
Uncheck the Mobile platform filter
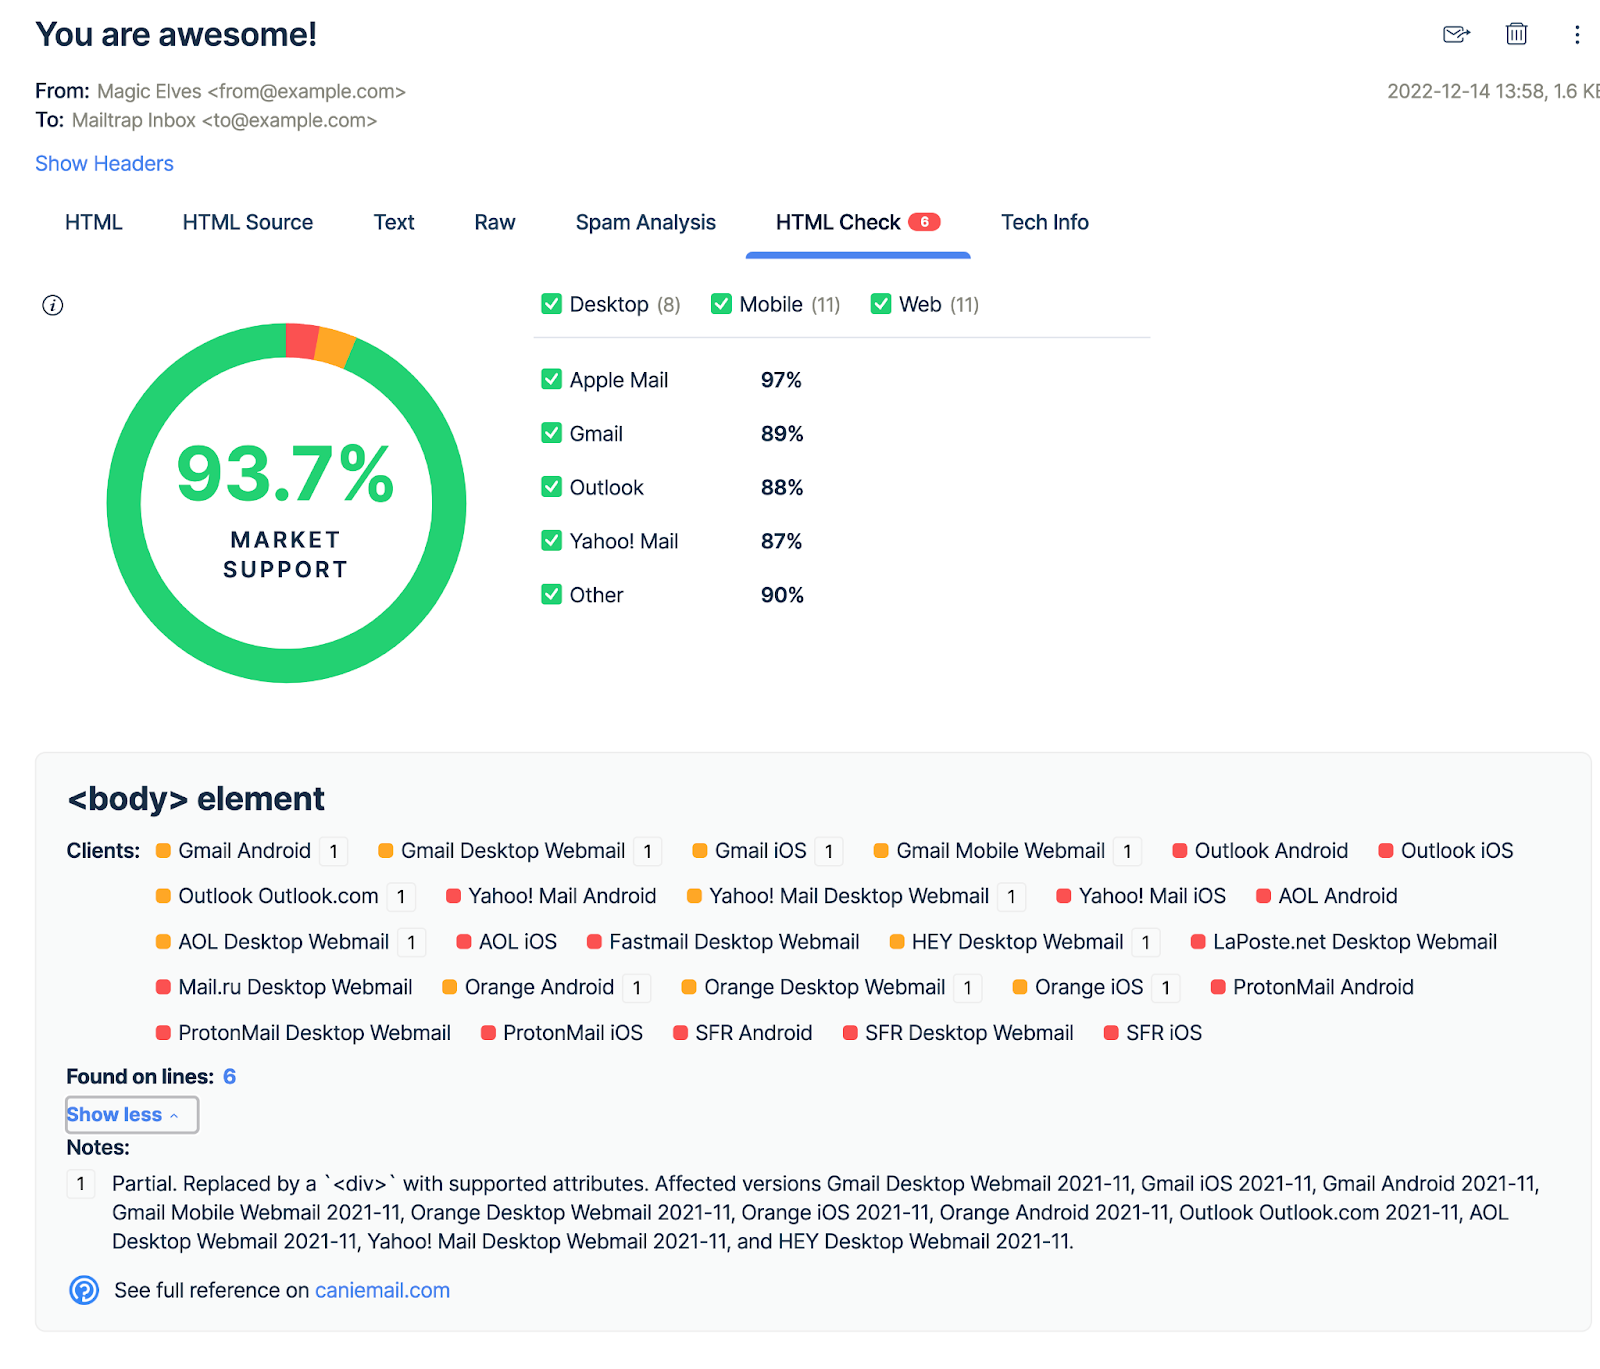click(x=721, y=304)
